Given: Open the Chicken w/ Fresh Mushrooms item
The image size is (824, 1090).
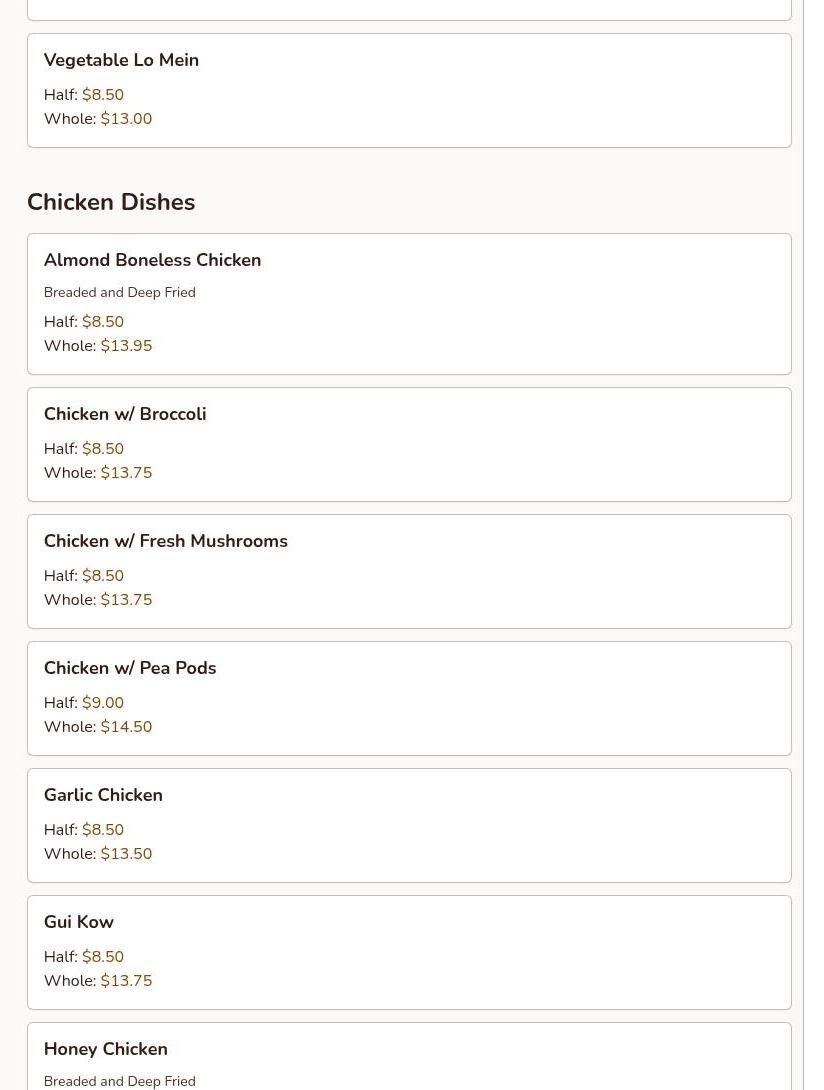Looking at the screenshot, I should [x=409, y=571].
